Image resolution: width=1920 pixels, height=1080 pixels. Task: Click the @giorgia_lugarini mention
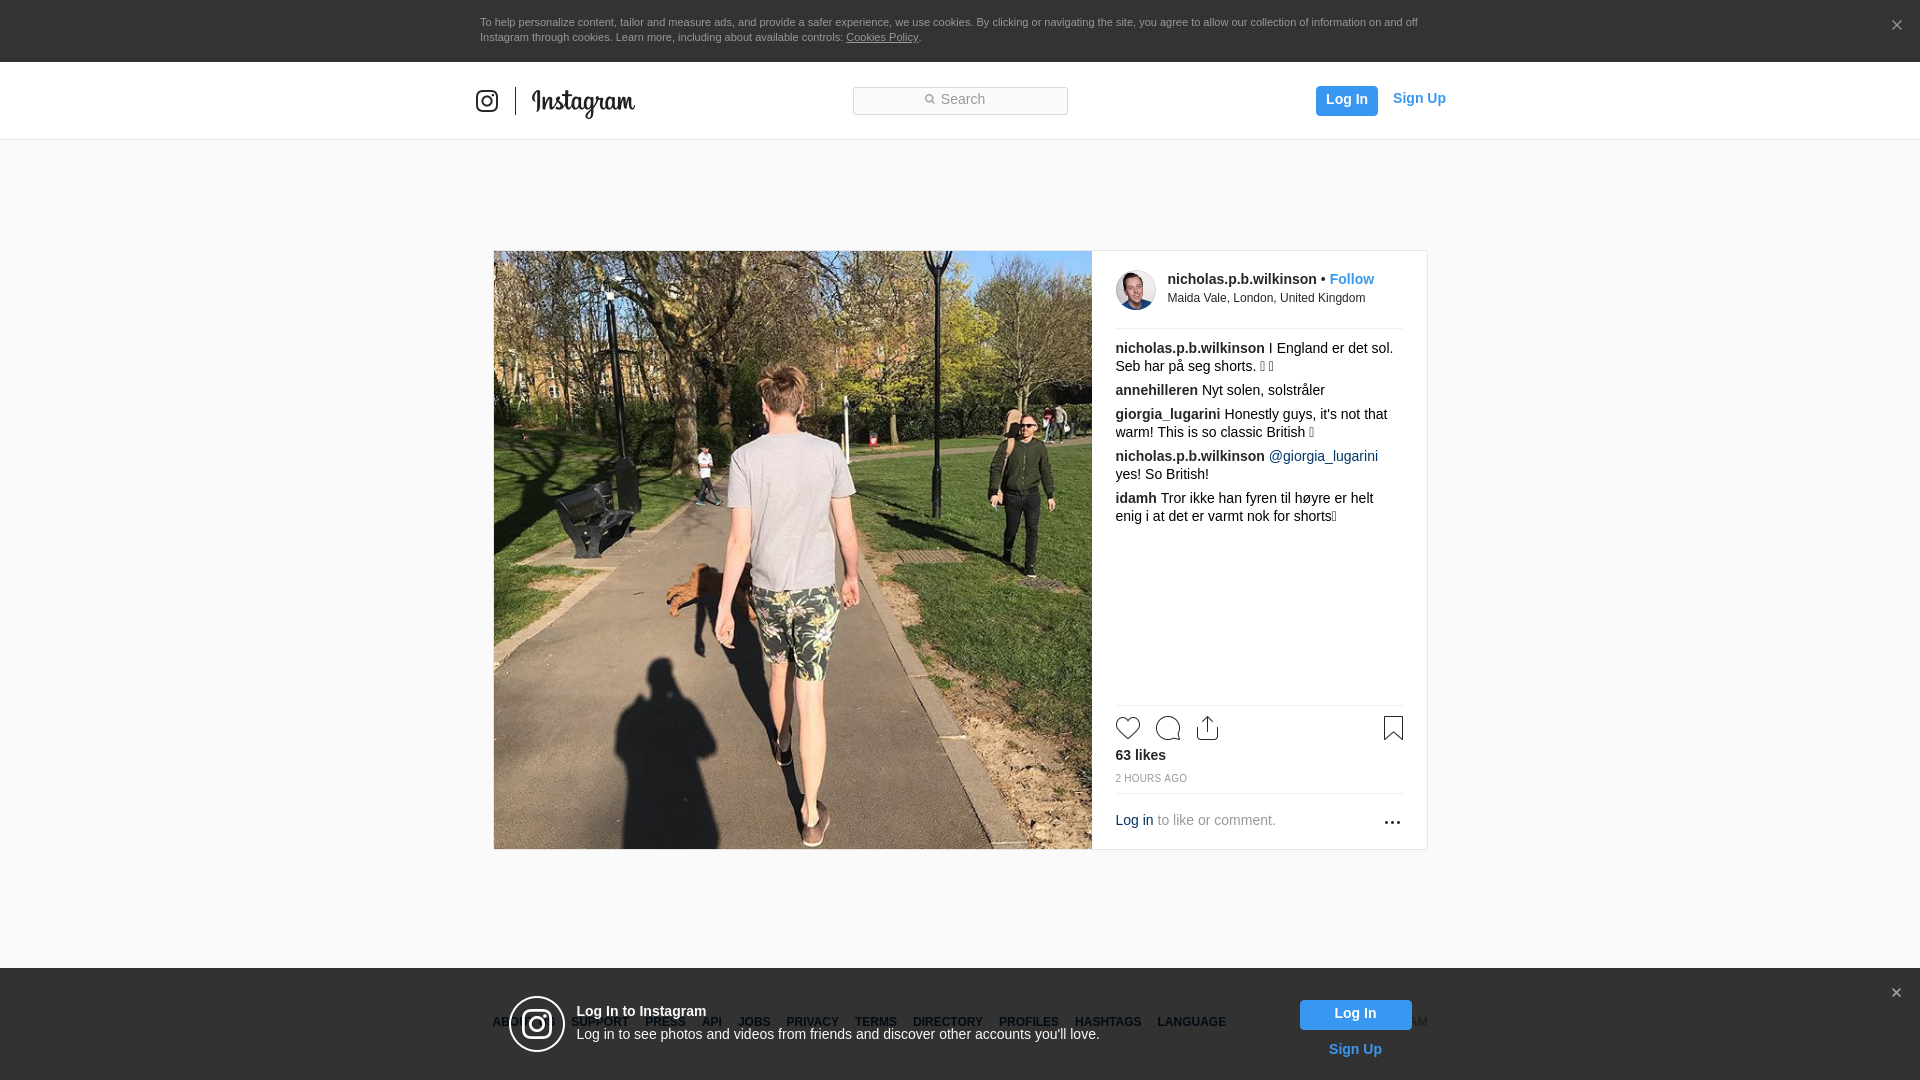click(x=1323, y=456)
